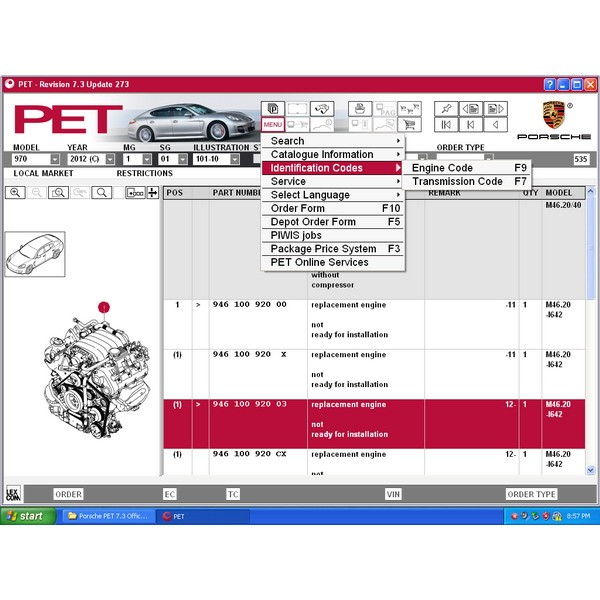Viewport: 600px width, 600px height.
Task: Click red position marker 1 on engine
Action: coord(104,307)
